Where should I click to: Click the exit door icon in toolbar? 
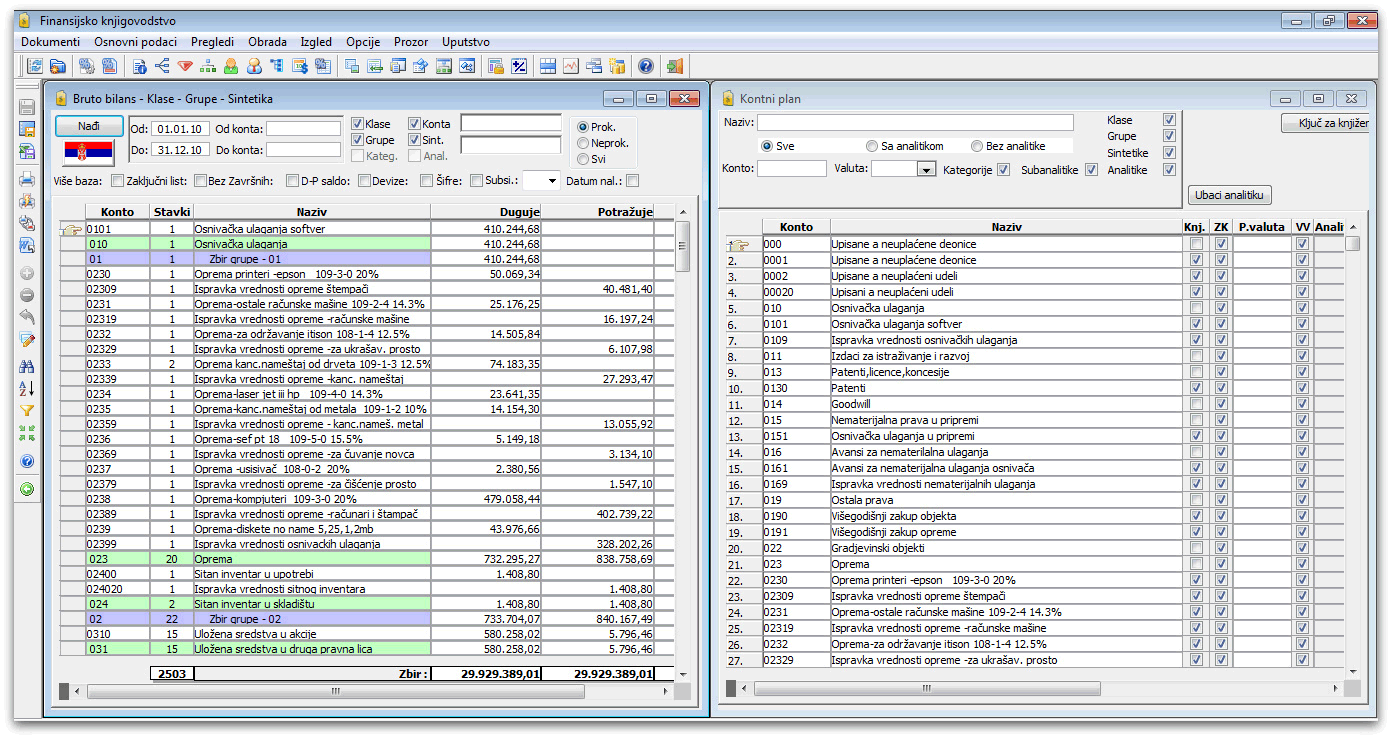[x=674, y=66]
